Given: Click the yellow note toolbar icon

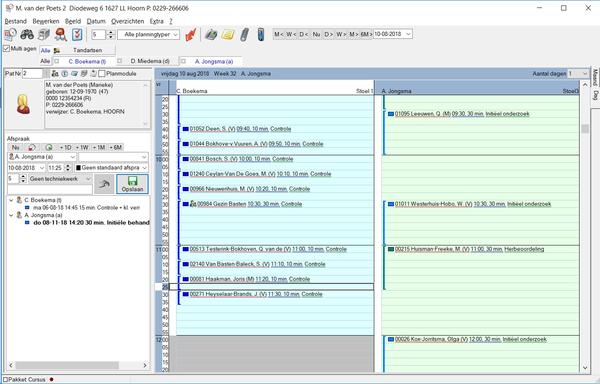Looking at the screenshot, I should (228, 34).
